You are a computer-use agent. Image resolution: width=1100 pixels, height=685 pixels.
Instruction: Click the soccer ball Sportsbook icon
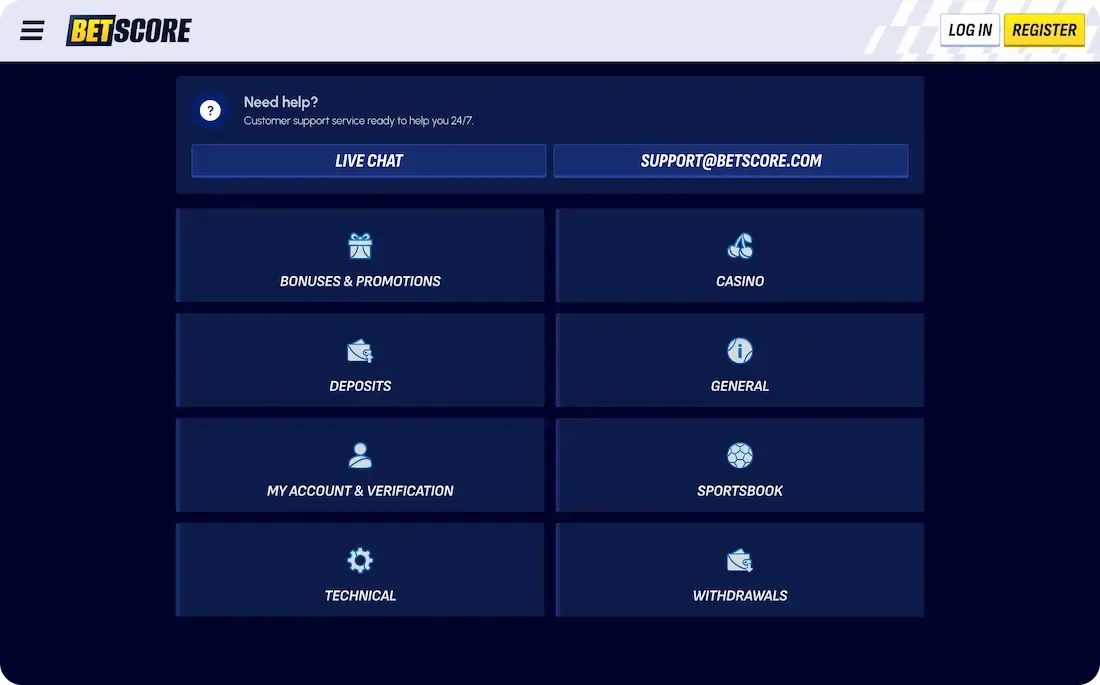(739, 455)
